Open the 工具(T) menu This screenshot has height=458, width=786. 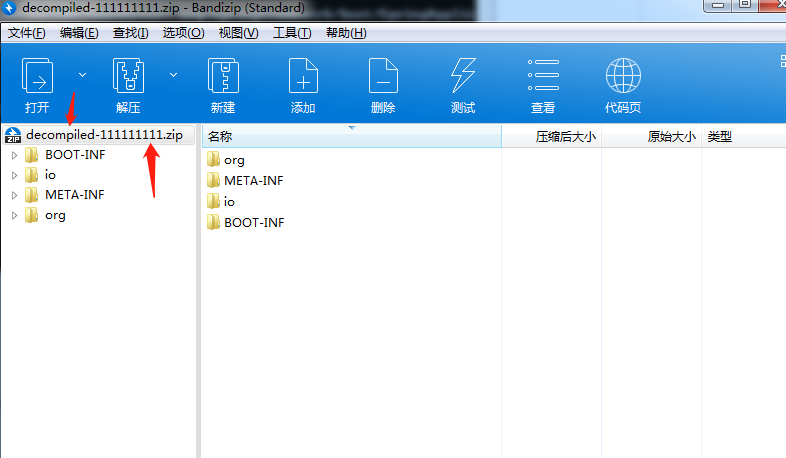click(292, 33)
